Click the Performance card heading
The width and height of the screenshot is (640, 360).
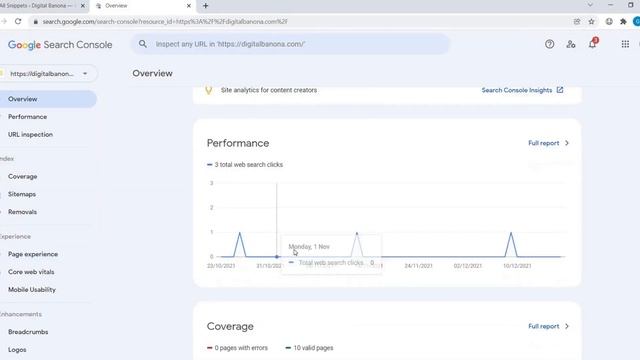click(238, 143)
